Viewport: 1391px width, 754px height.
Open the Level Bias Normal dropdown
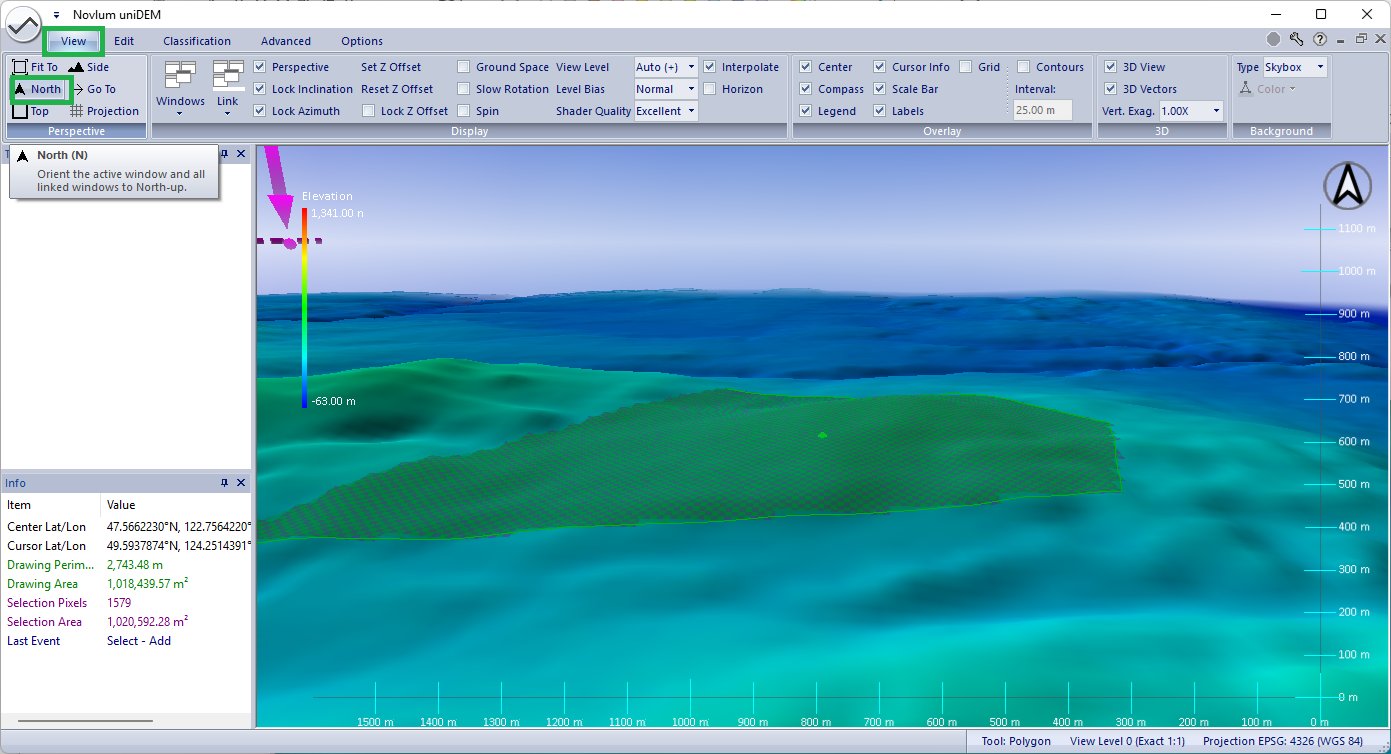pos(666,89)
